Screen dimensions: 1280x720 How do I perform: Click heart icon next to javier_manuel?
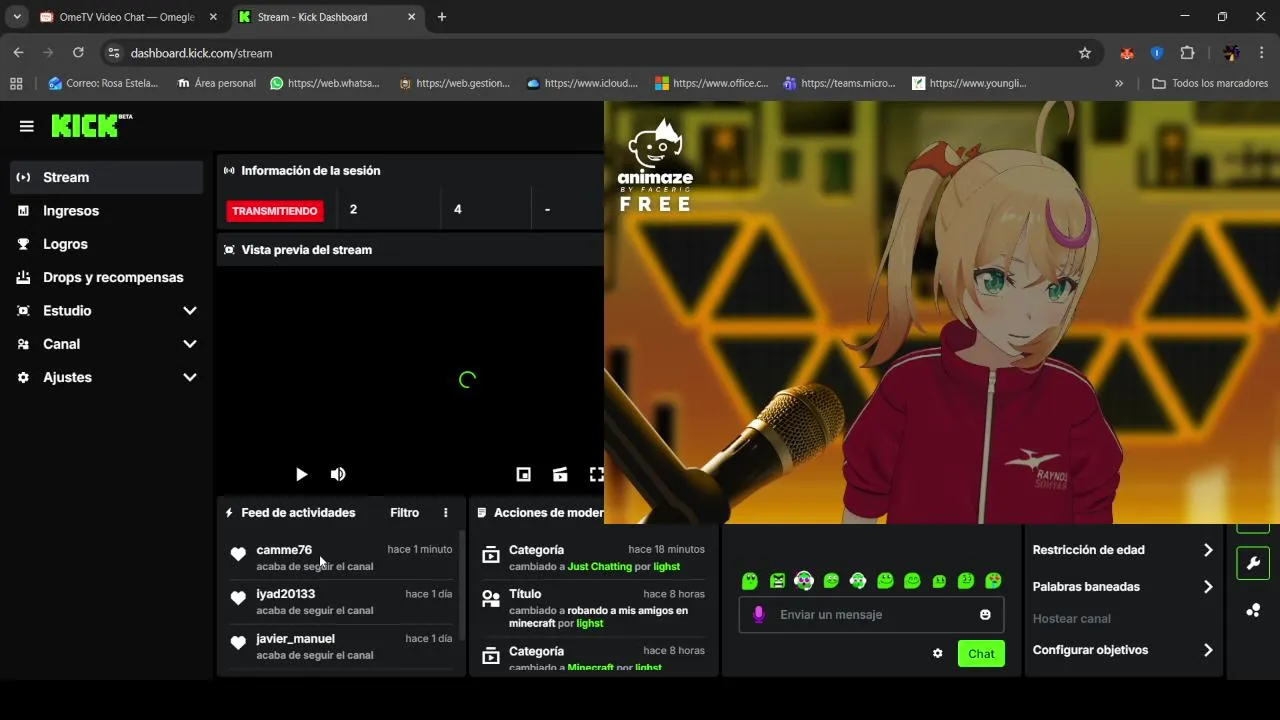point(238,643)
